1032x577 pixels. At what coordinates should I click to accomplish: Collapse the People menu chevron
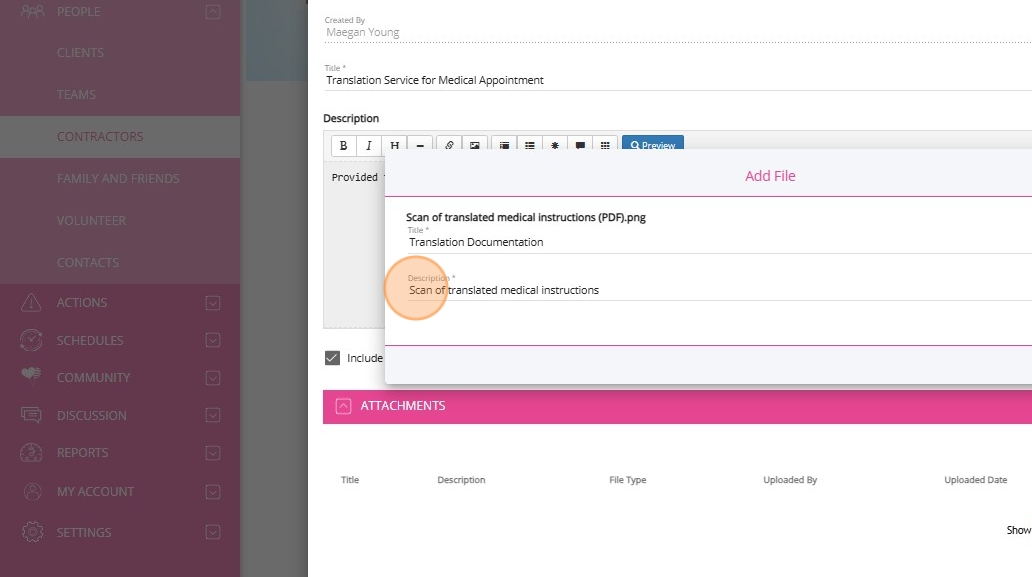point(213,12)
